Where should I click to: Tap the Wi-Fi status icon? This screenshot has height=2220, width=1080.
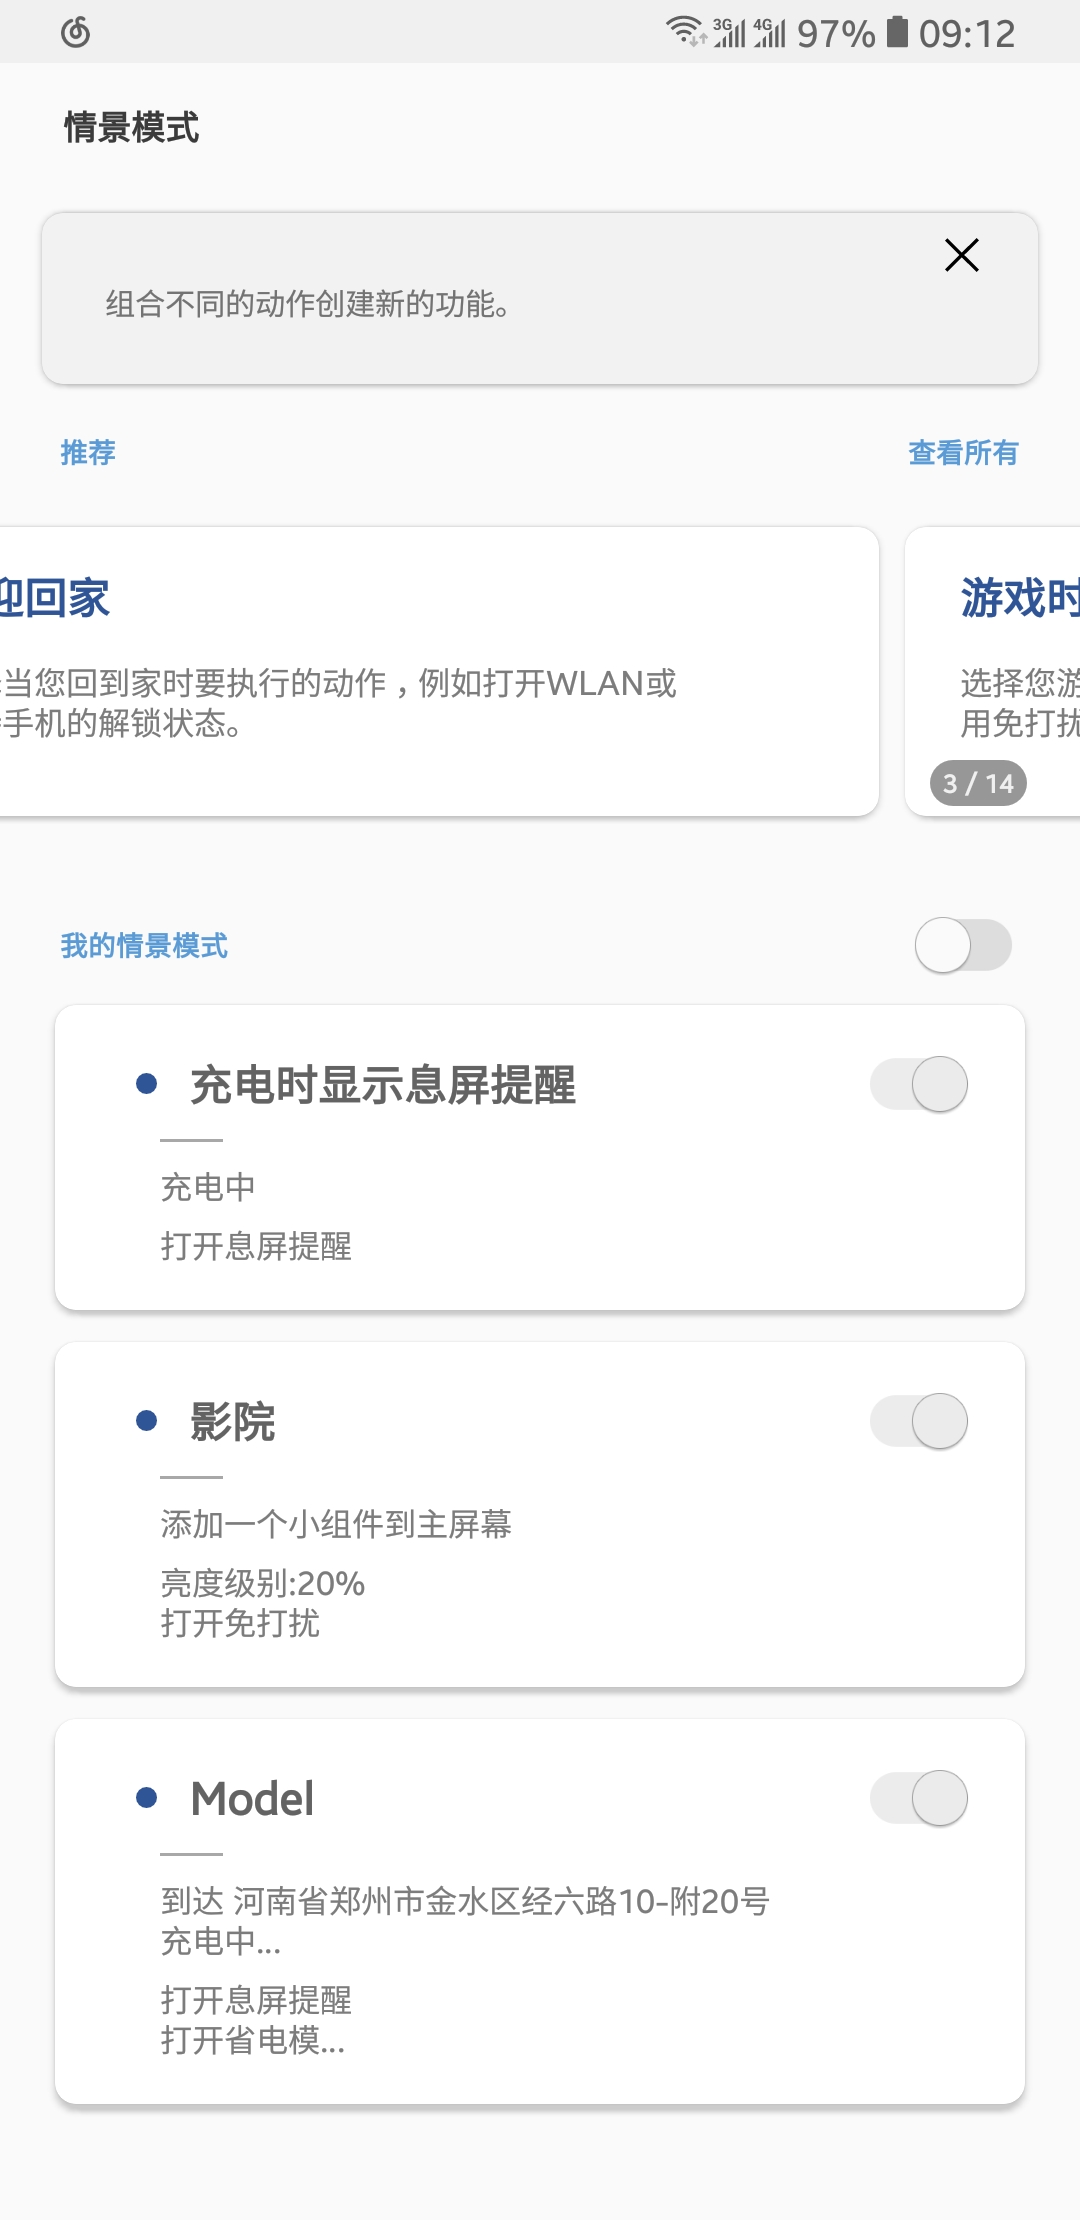685,31
